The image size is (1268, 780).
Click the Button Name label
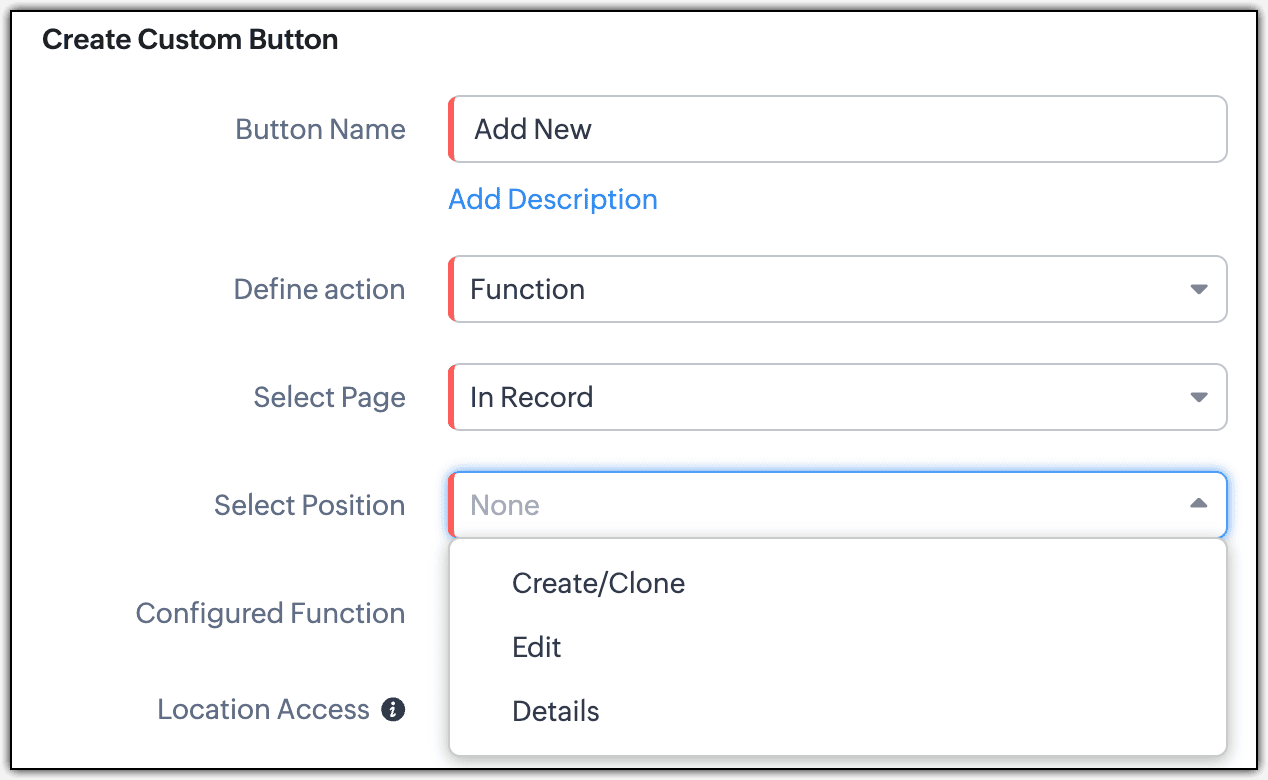(320, 129)
